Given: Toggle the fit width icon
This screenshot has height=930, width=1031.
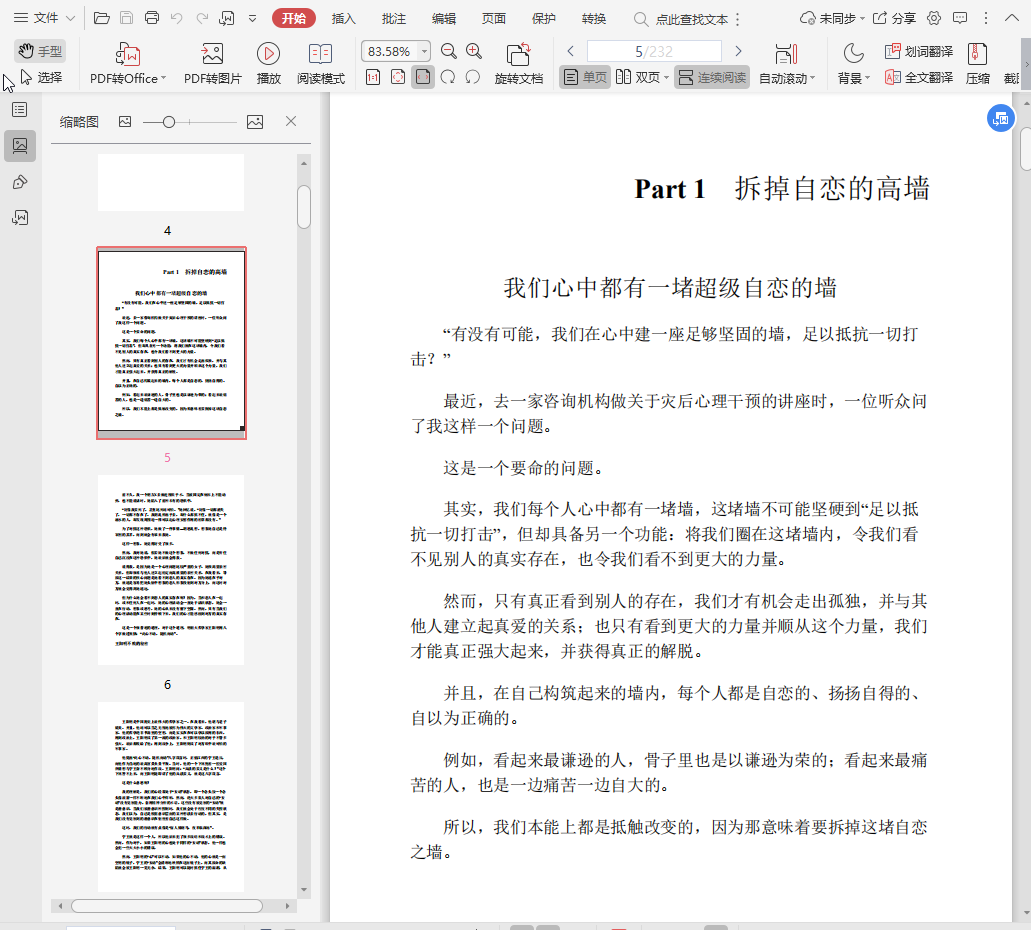Looking at the screenshot, I should click(423, 77).
